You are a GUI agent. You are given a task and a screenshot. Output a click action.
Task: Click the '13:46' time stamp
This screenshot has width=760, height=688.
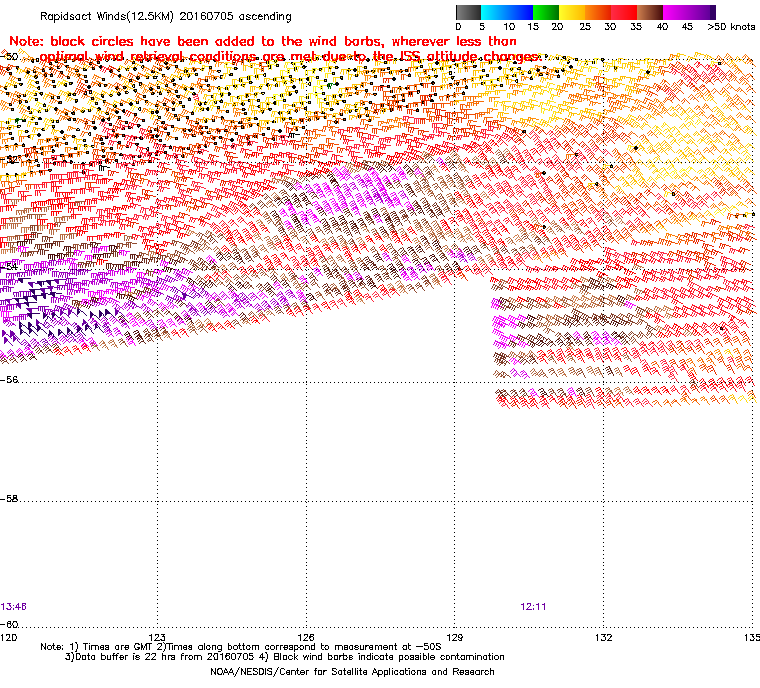click(x=14, y=607)
